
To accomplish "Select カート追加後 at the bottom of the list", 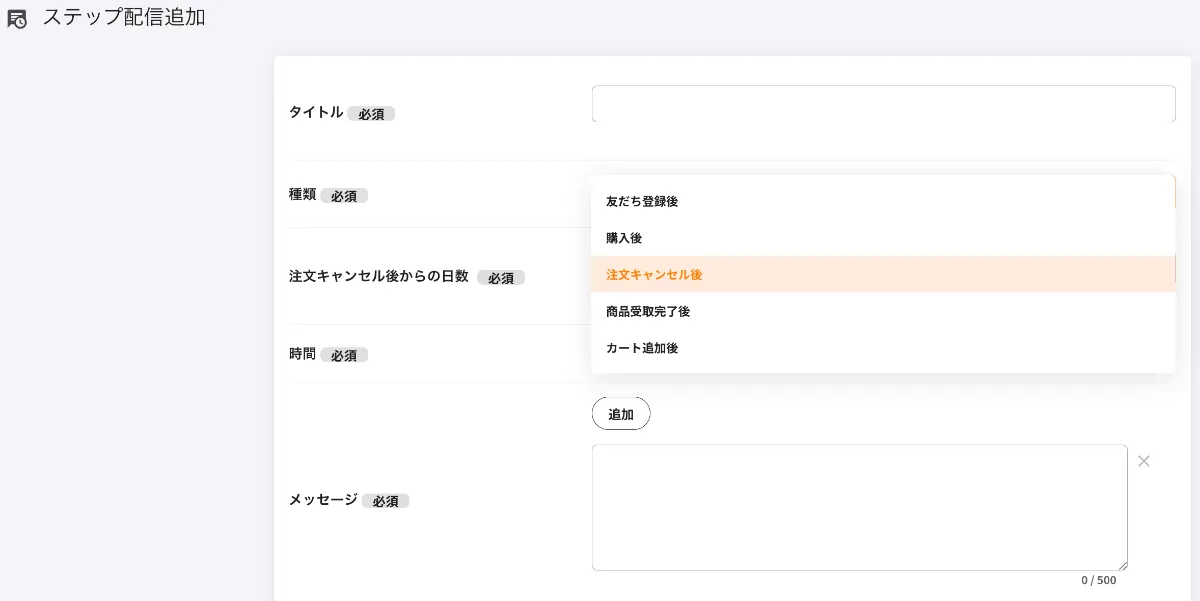I will (x=640, y=348).
